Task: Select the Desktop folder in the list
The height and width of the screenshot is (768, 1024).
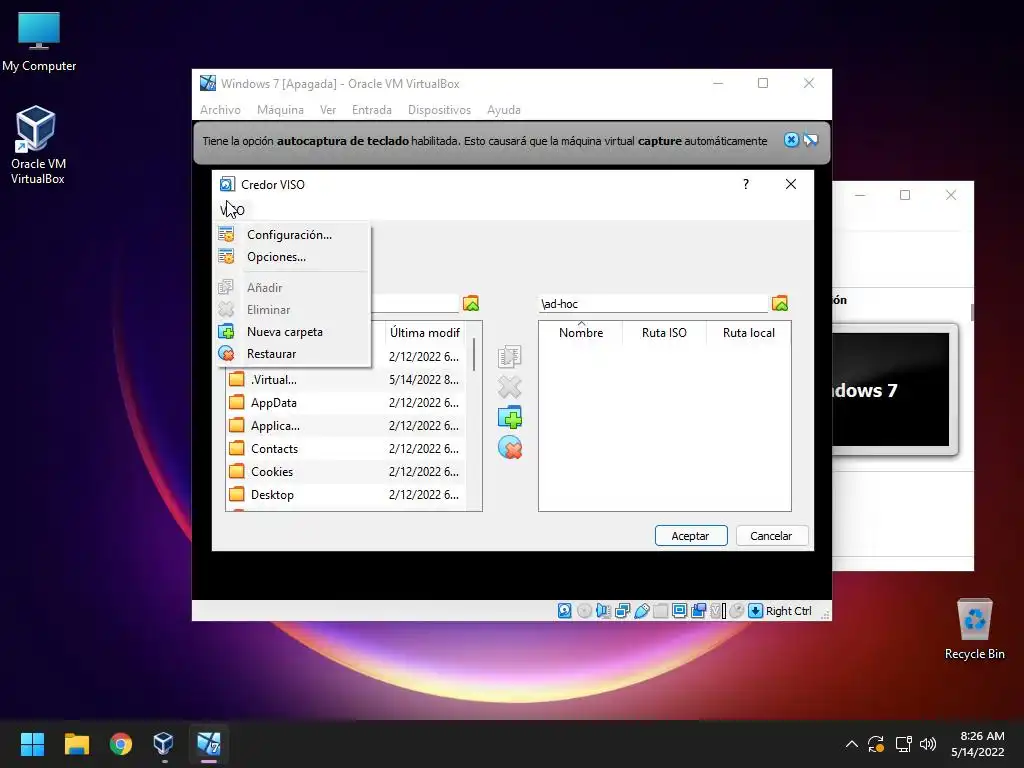Action: pyautogui.click(x=346, y=494)
